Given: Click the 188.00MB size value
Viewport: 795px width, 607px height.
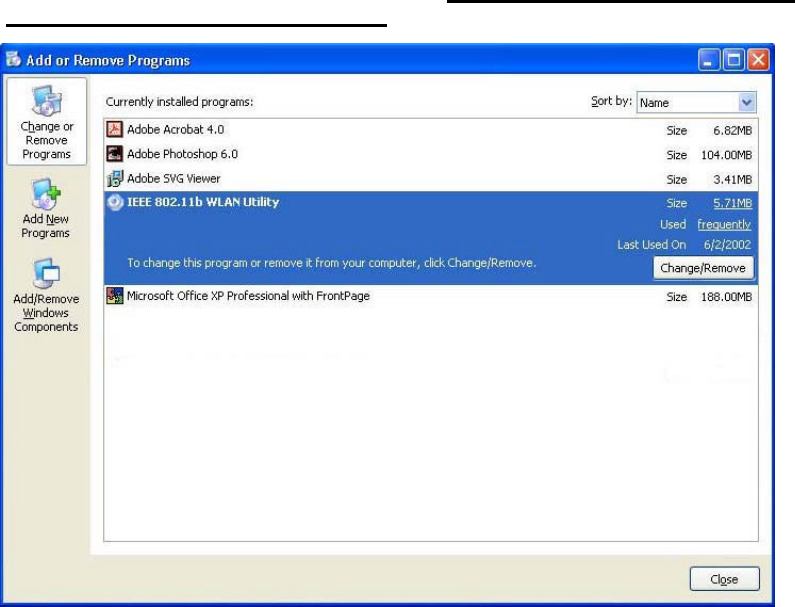Looking at the screenshot, I should 726,297.
